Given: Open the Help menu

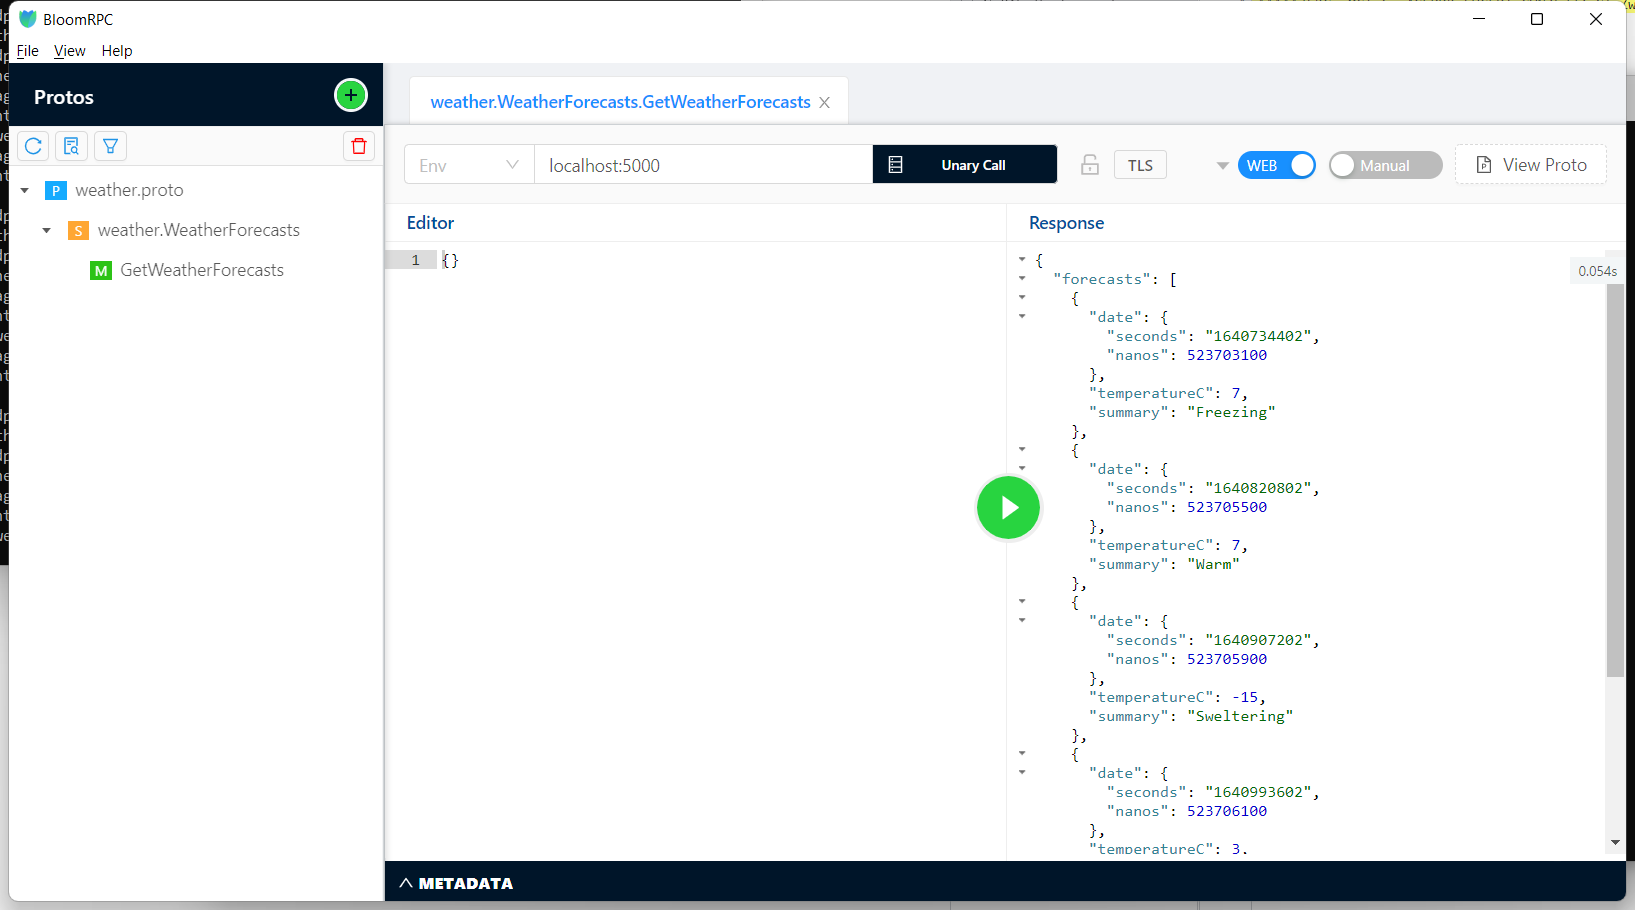Looking at the screenshot, I should (117, 51).
